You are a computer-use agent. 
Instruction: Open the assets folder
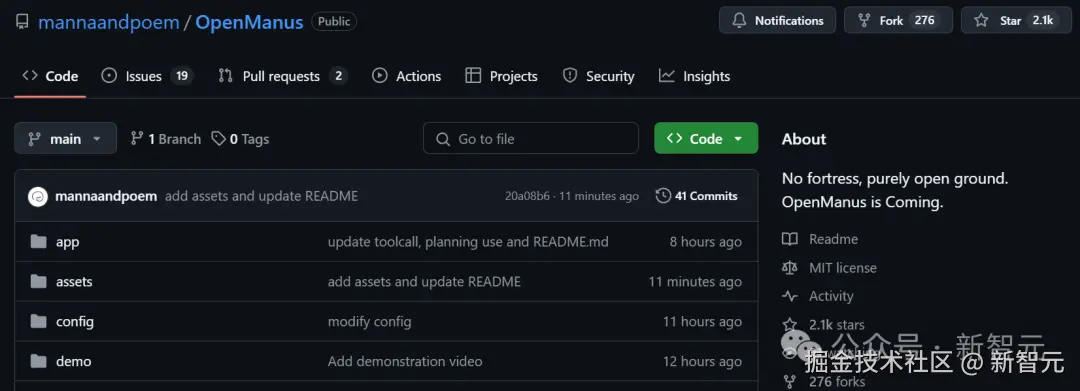tap(74, 282)
